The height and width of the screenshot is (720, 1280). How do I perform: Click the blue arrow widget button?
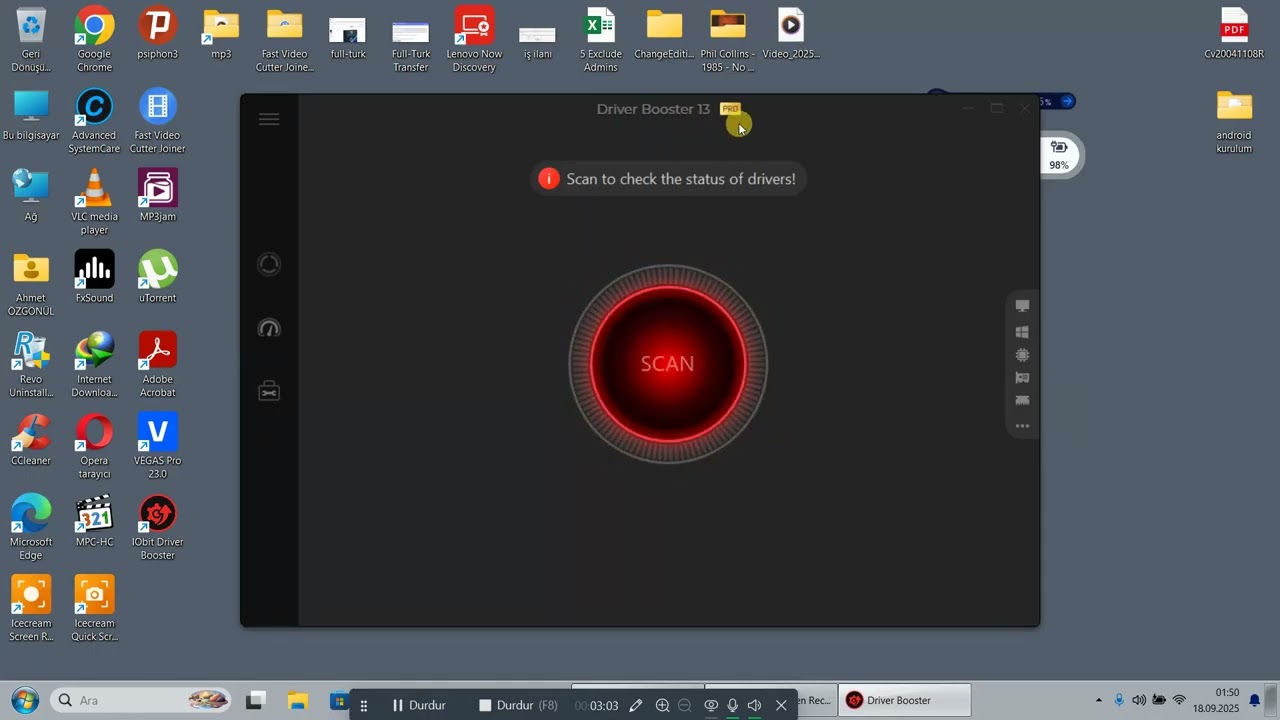(x=1068, y=101)
